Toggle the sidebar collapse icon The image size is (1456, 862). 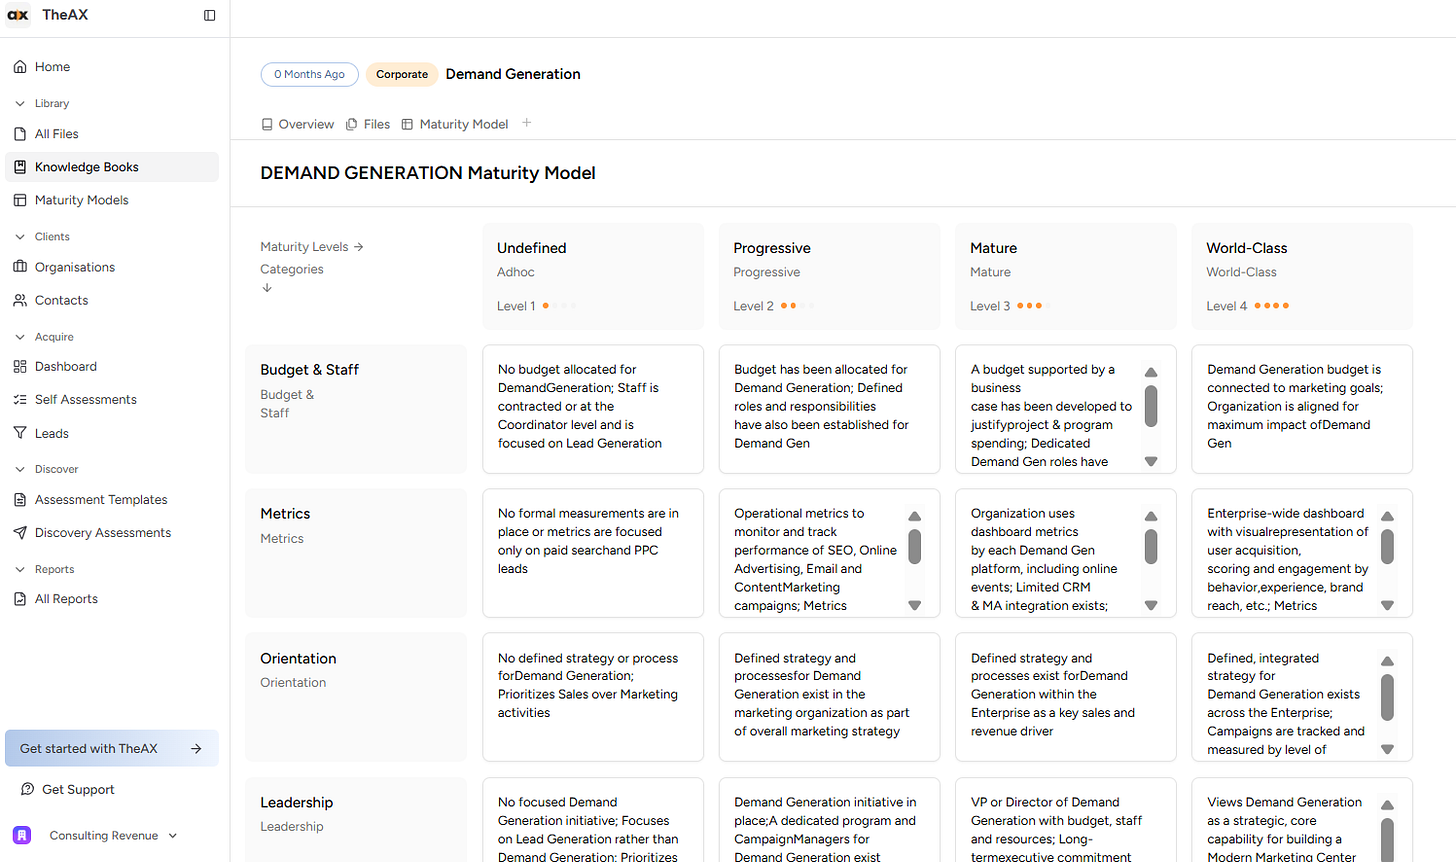point(209,15)
